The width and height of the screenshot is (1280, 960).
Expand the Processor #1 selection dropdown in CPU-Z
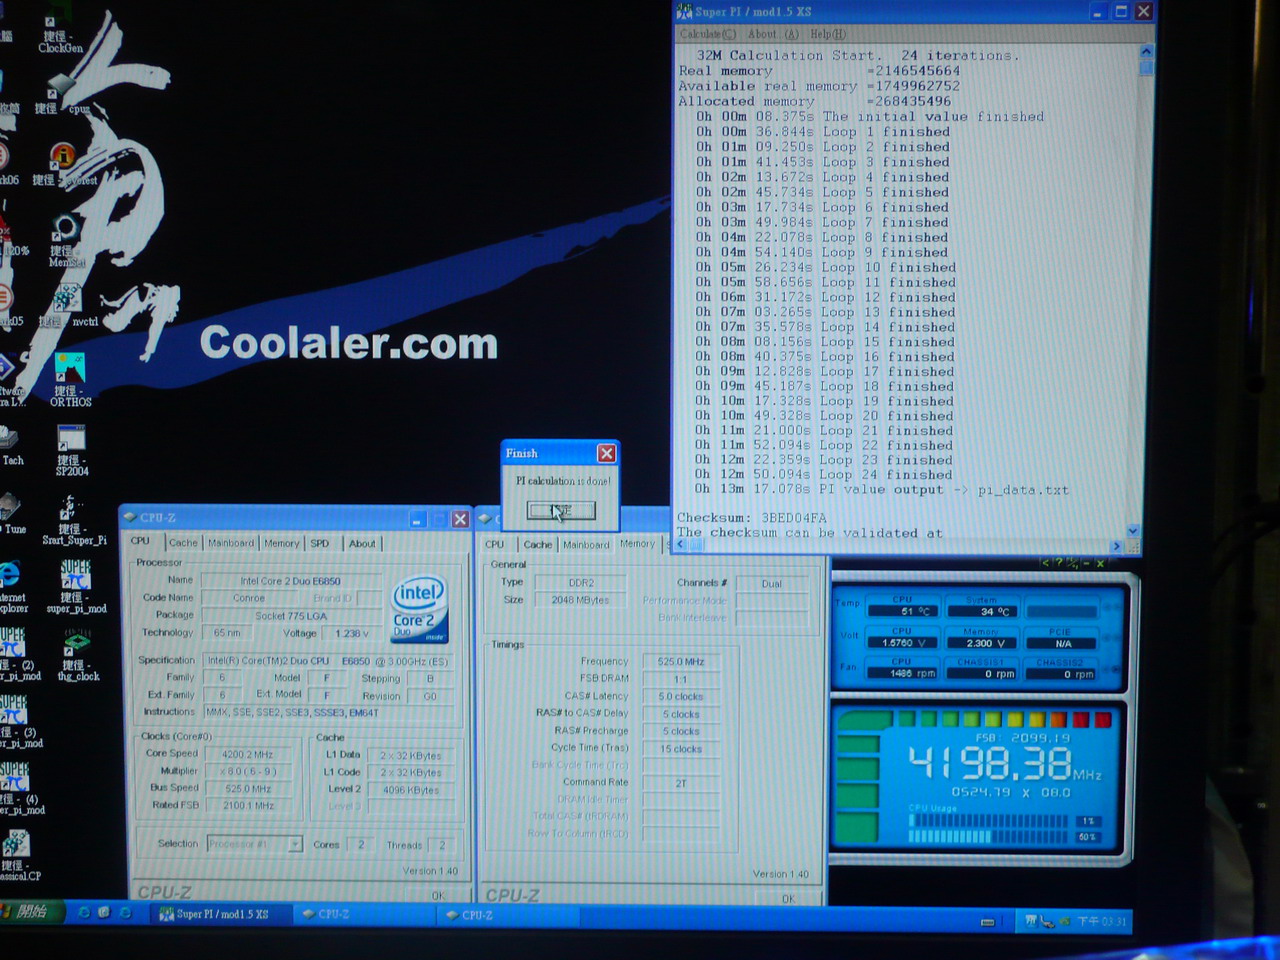(x=295, y=844)
